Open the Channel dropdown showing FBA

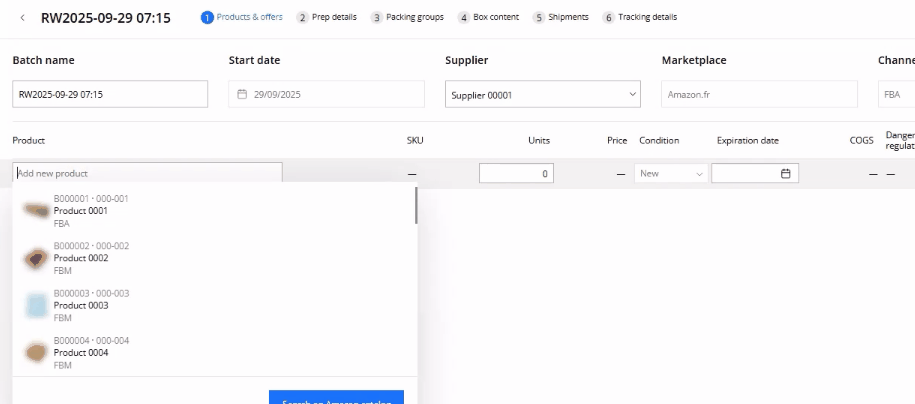(895, 95)
